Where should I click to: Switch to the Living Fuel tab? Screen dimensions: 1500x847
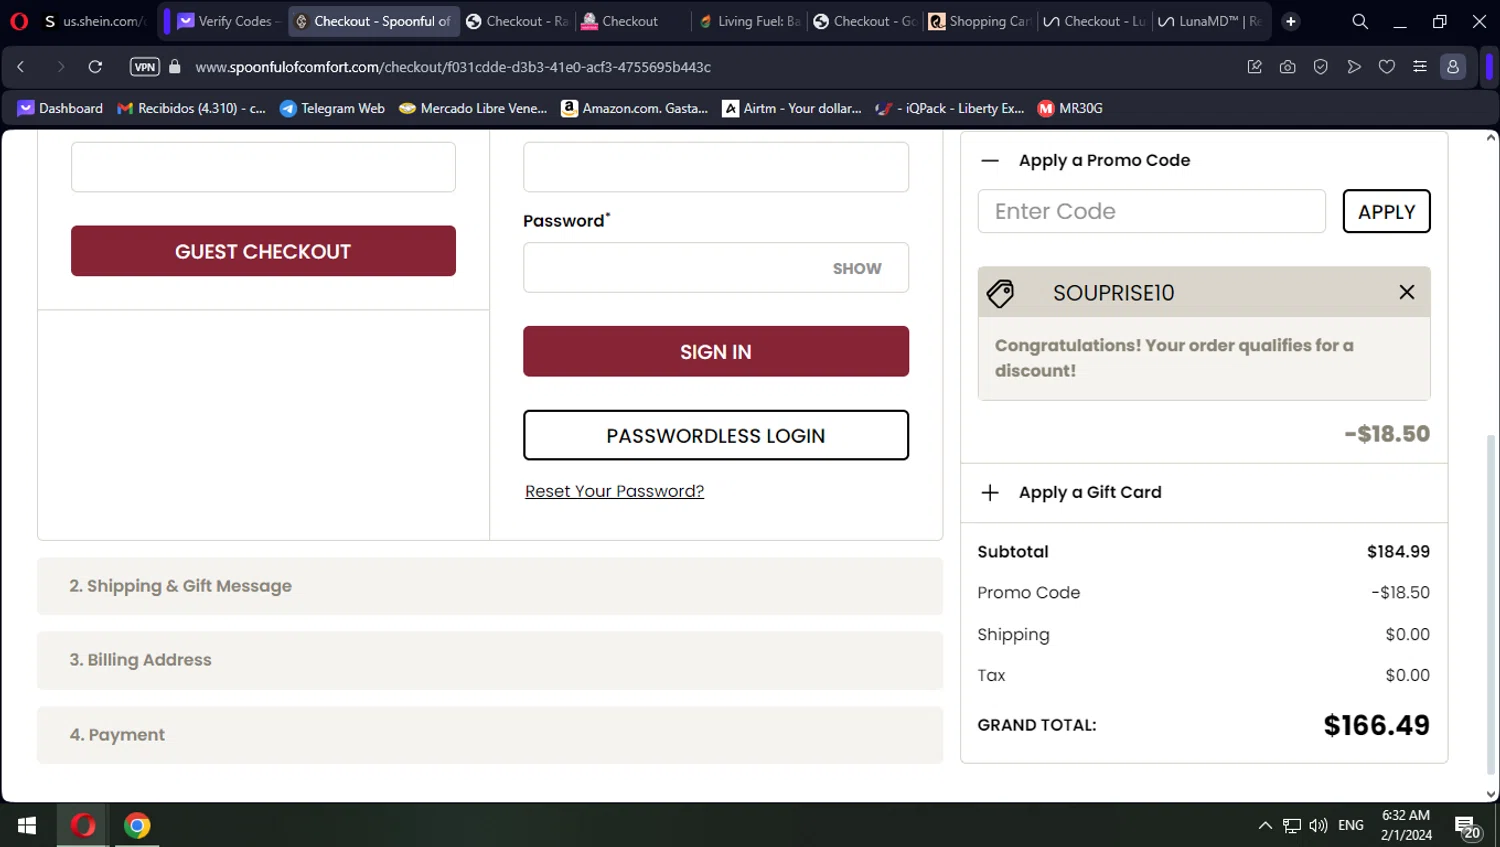(749, 21)
